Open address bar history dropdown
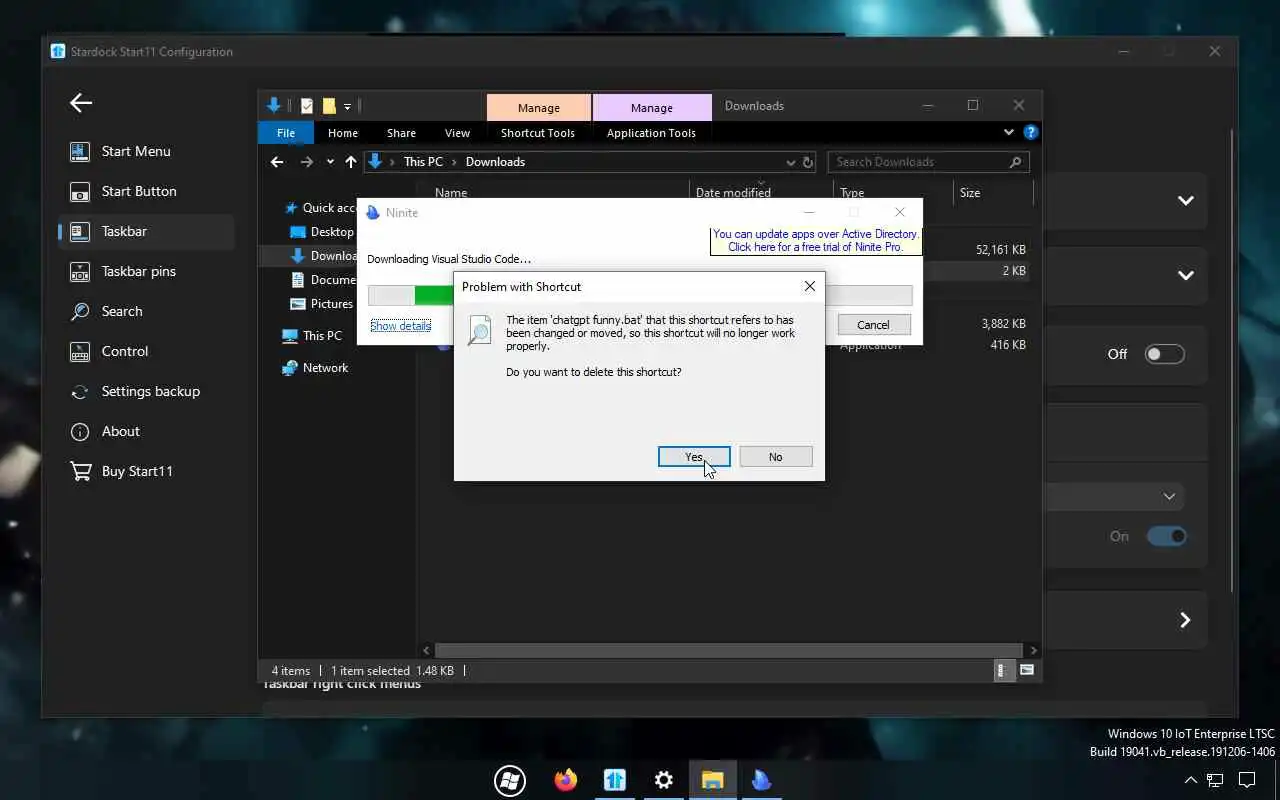The image size is (1280, 800). [x=791, y=162]
